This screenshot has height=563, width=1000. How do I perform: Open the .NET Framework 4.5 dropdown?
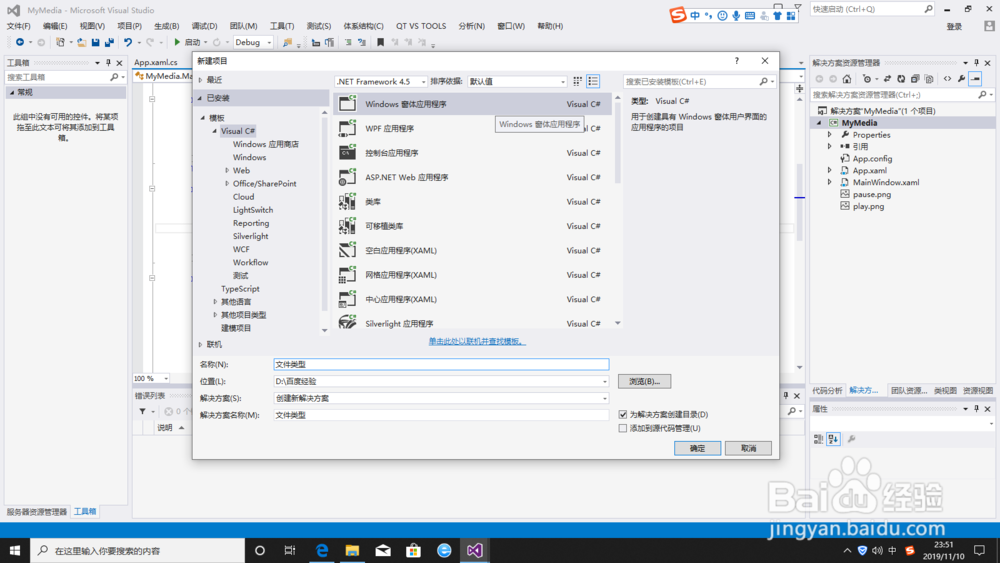381,82
